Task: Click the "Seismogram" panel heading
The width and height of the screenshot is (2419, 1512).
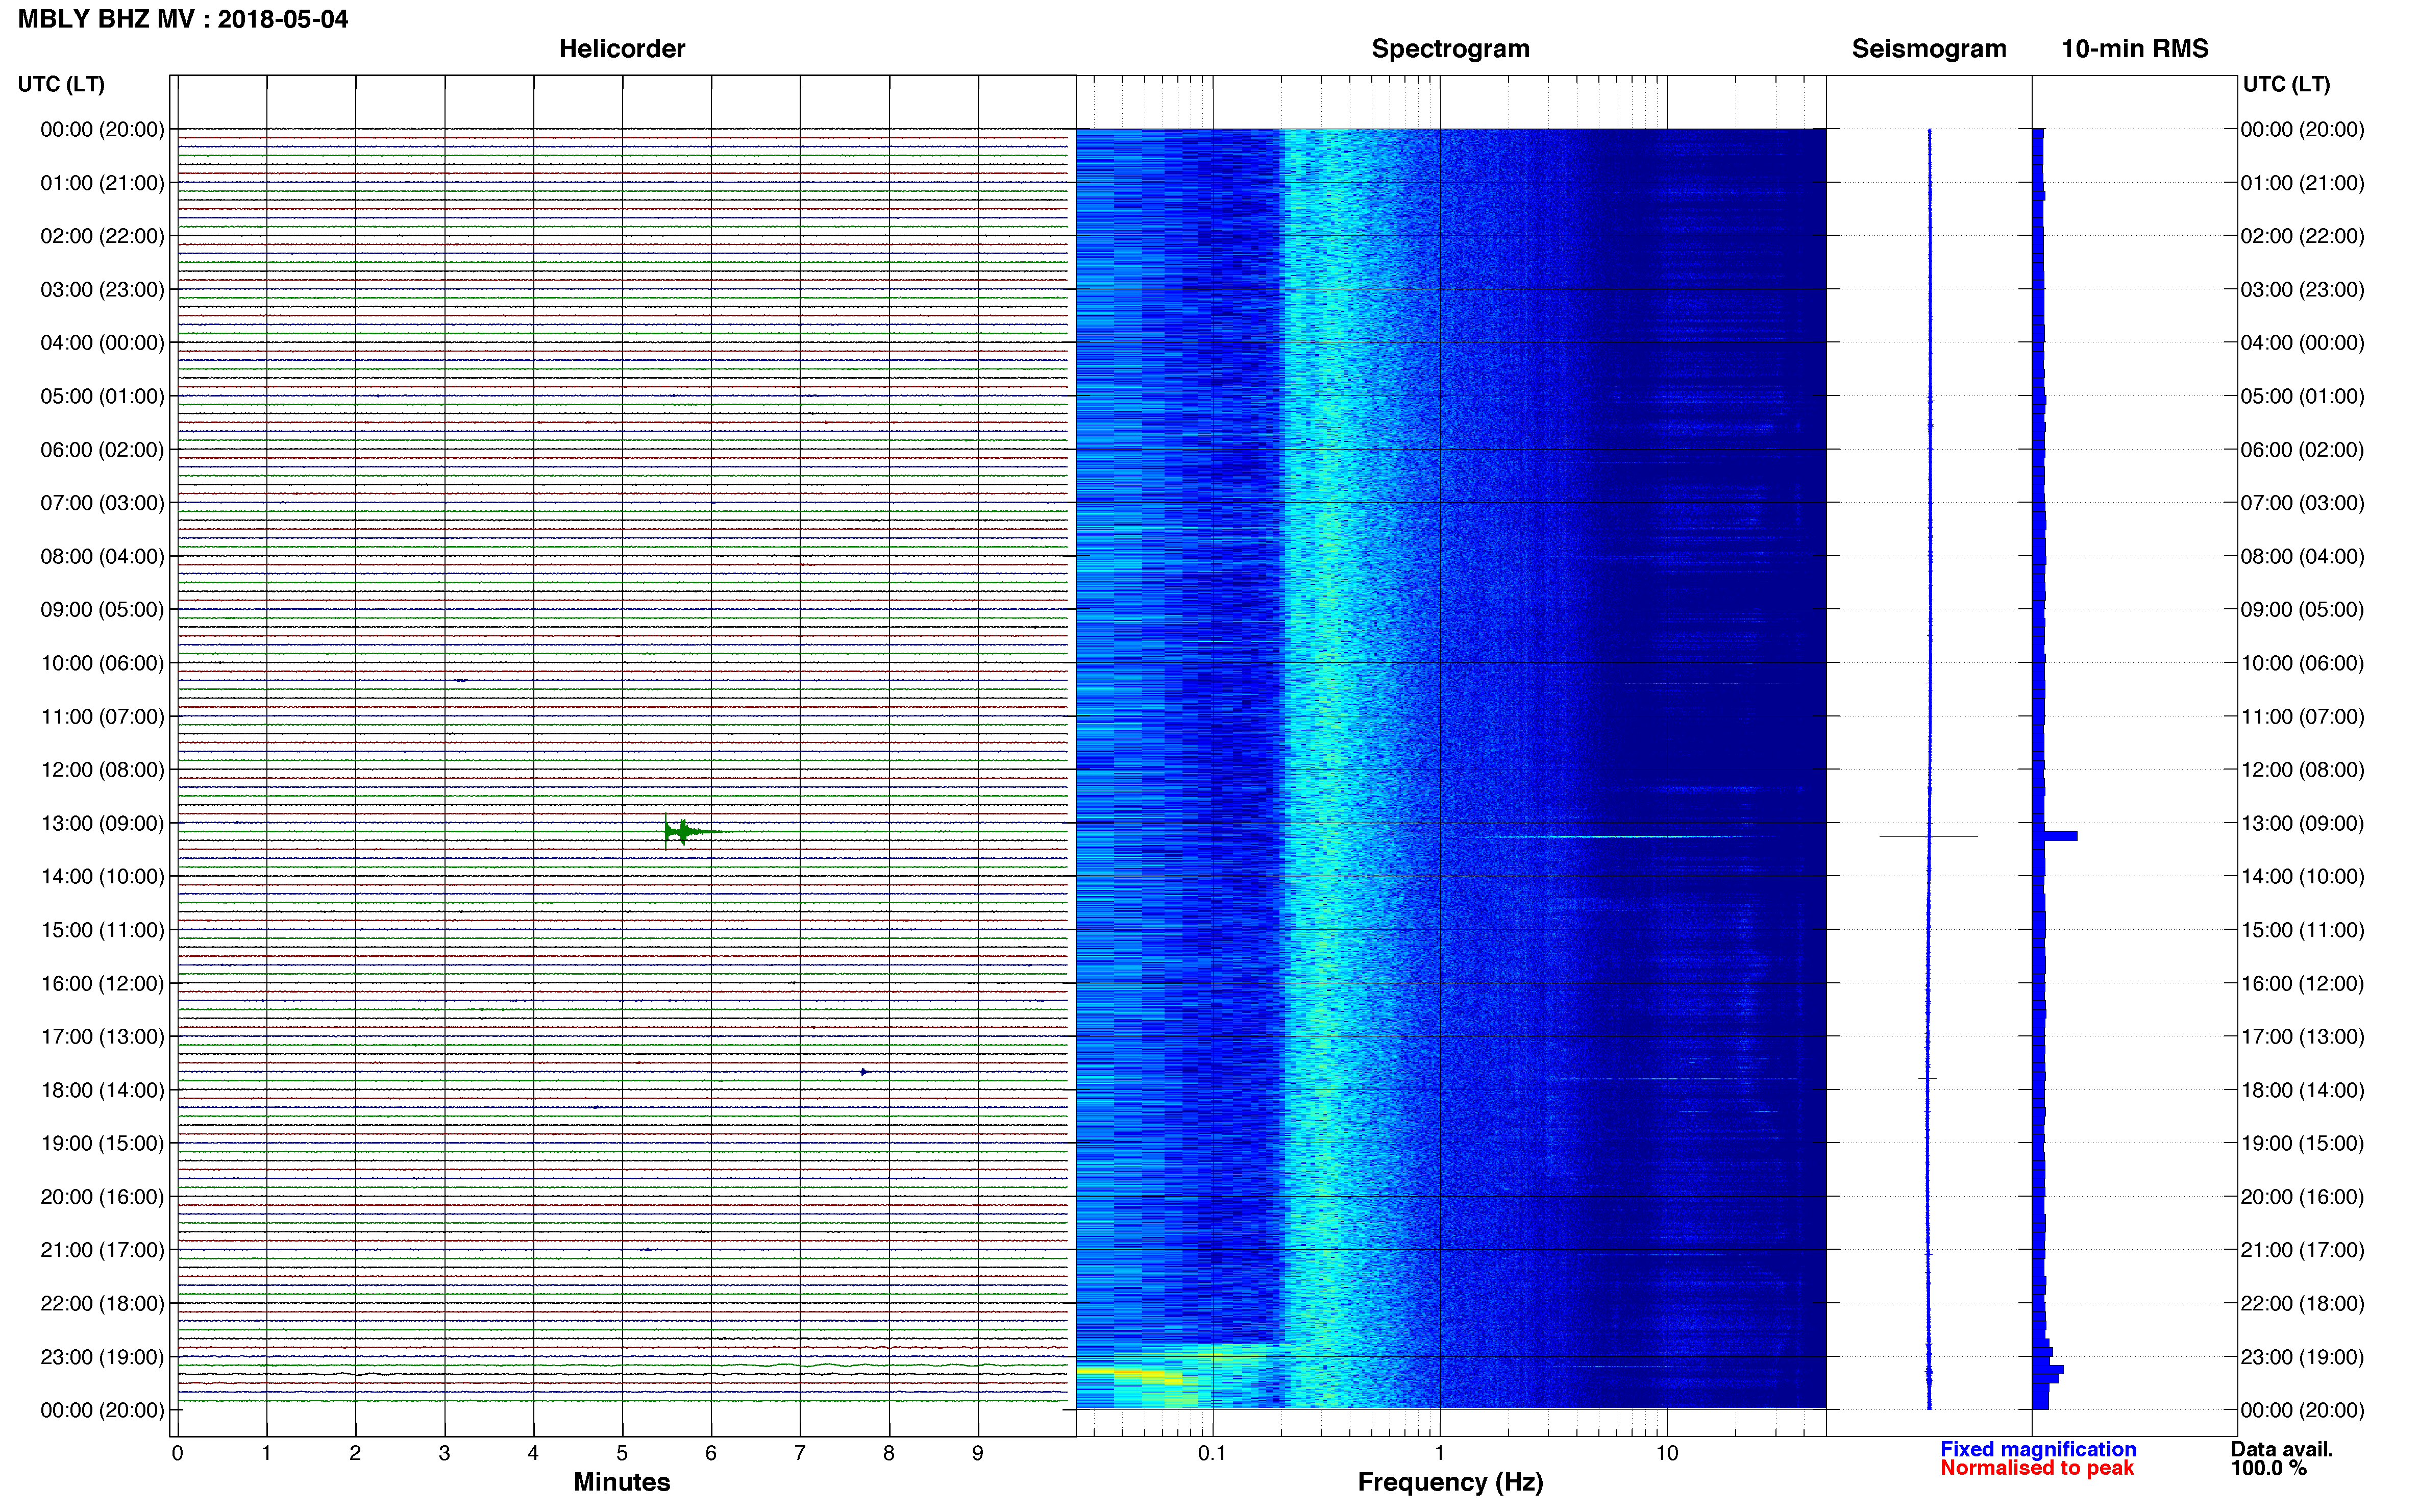Action: 1928,49
